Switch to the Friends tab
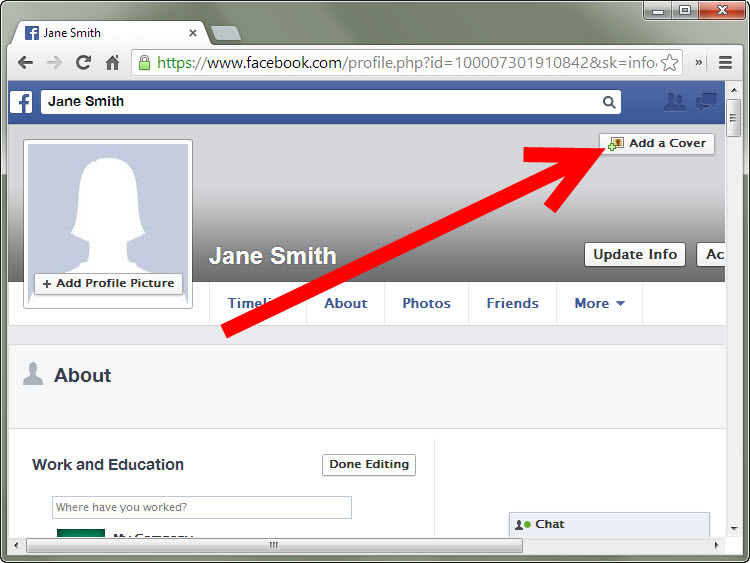Screen dimensions: 750x563 (512, 303)
